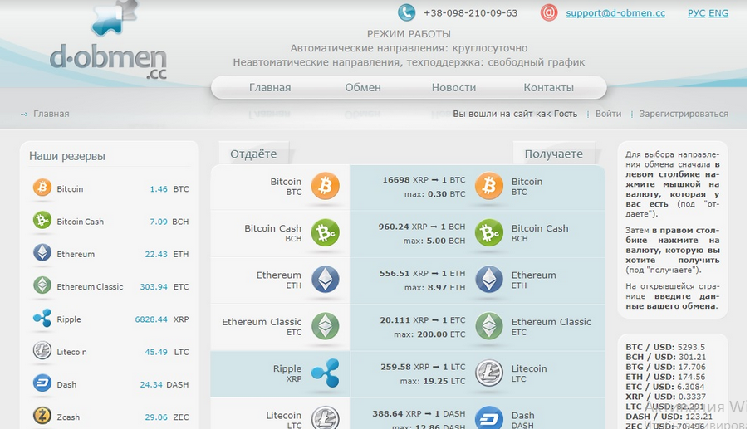Go to the Новости menu item
This screenshot has height=429, width=747.
pyautogui.click(x=453, y=88)
